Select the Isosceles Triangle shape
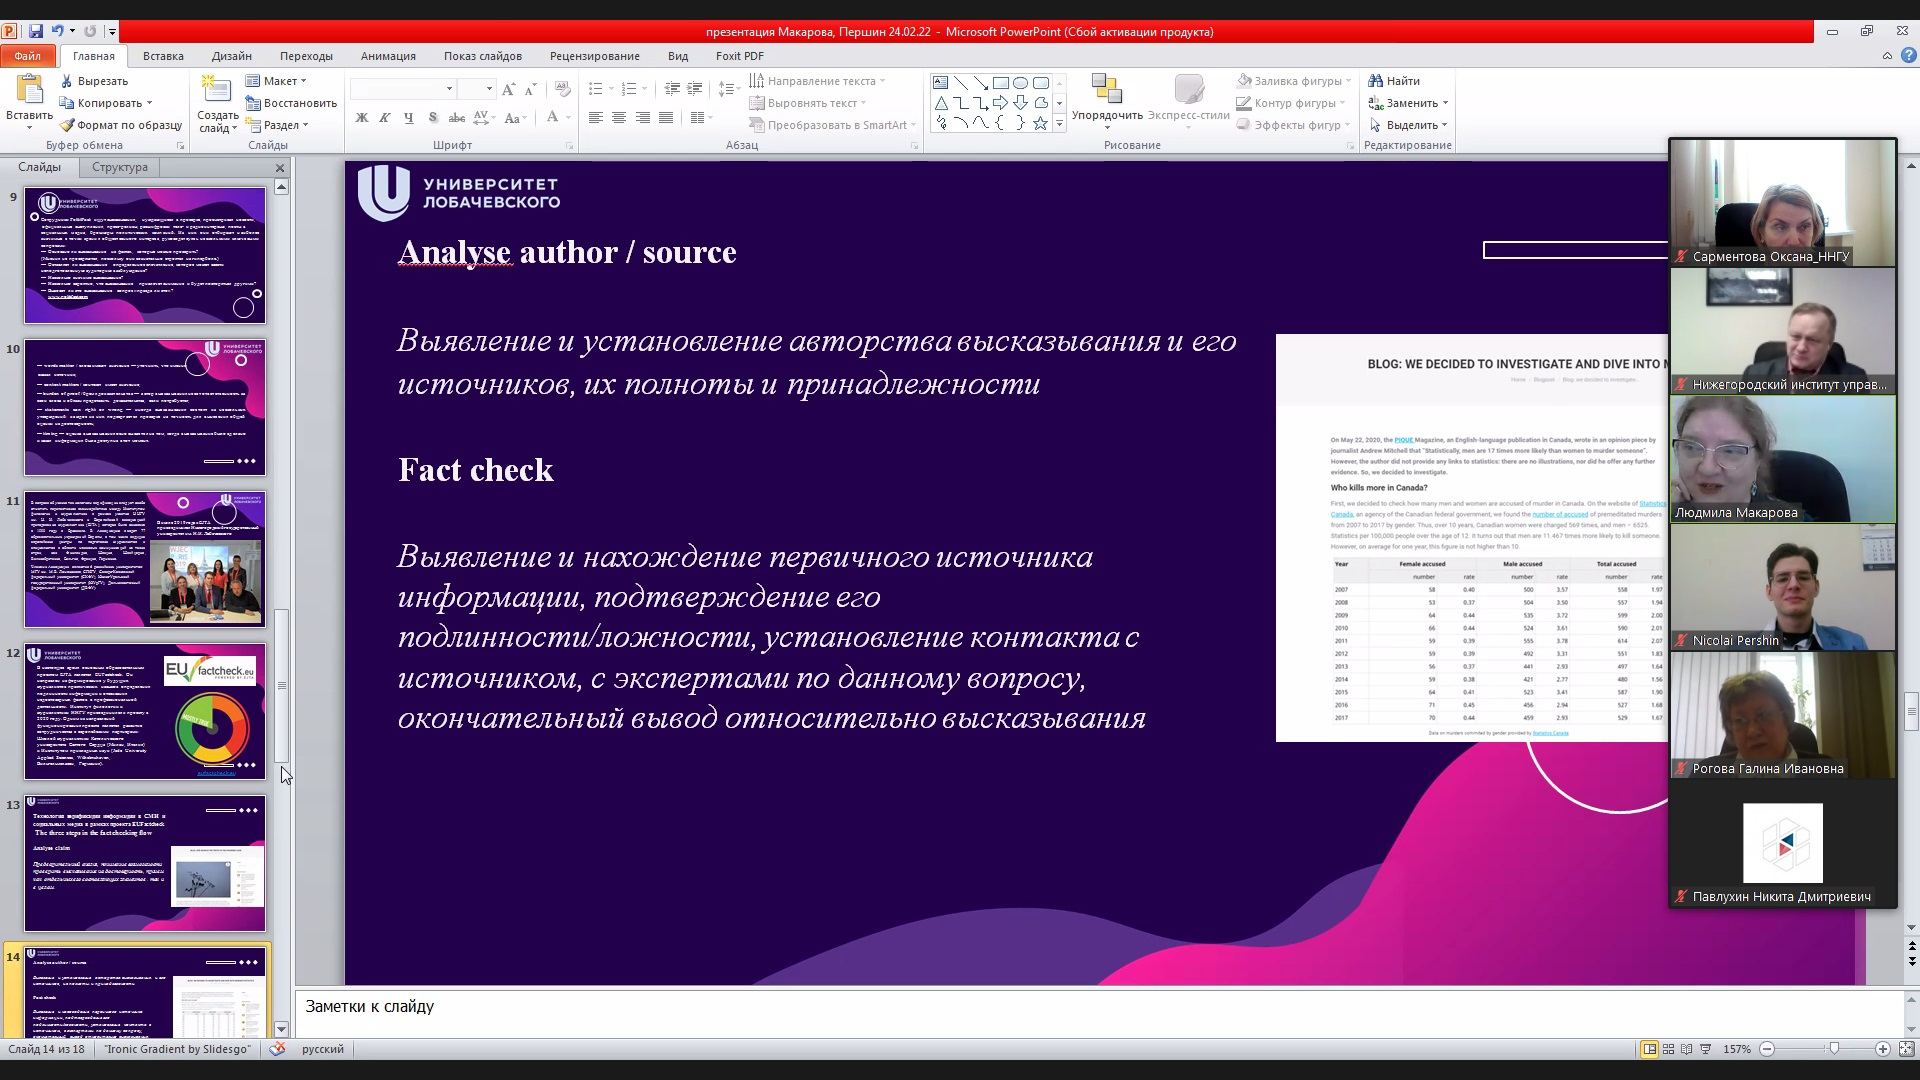 click(x=941, y=103)
